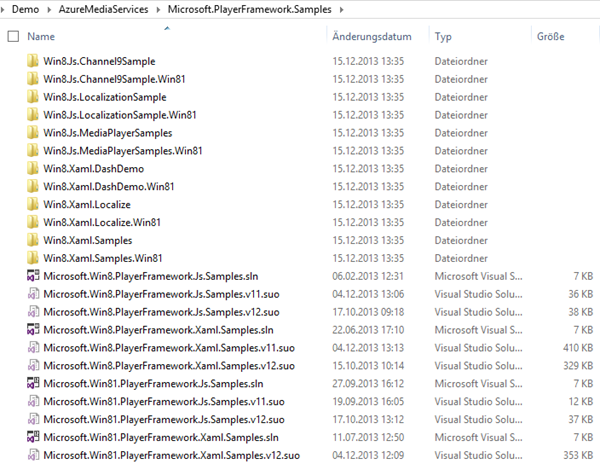The width and height of the screenshot is (600, 464).
Task: Click date 19.09.2013 16:05
Action: coord(368,402)
